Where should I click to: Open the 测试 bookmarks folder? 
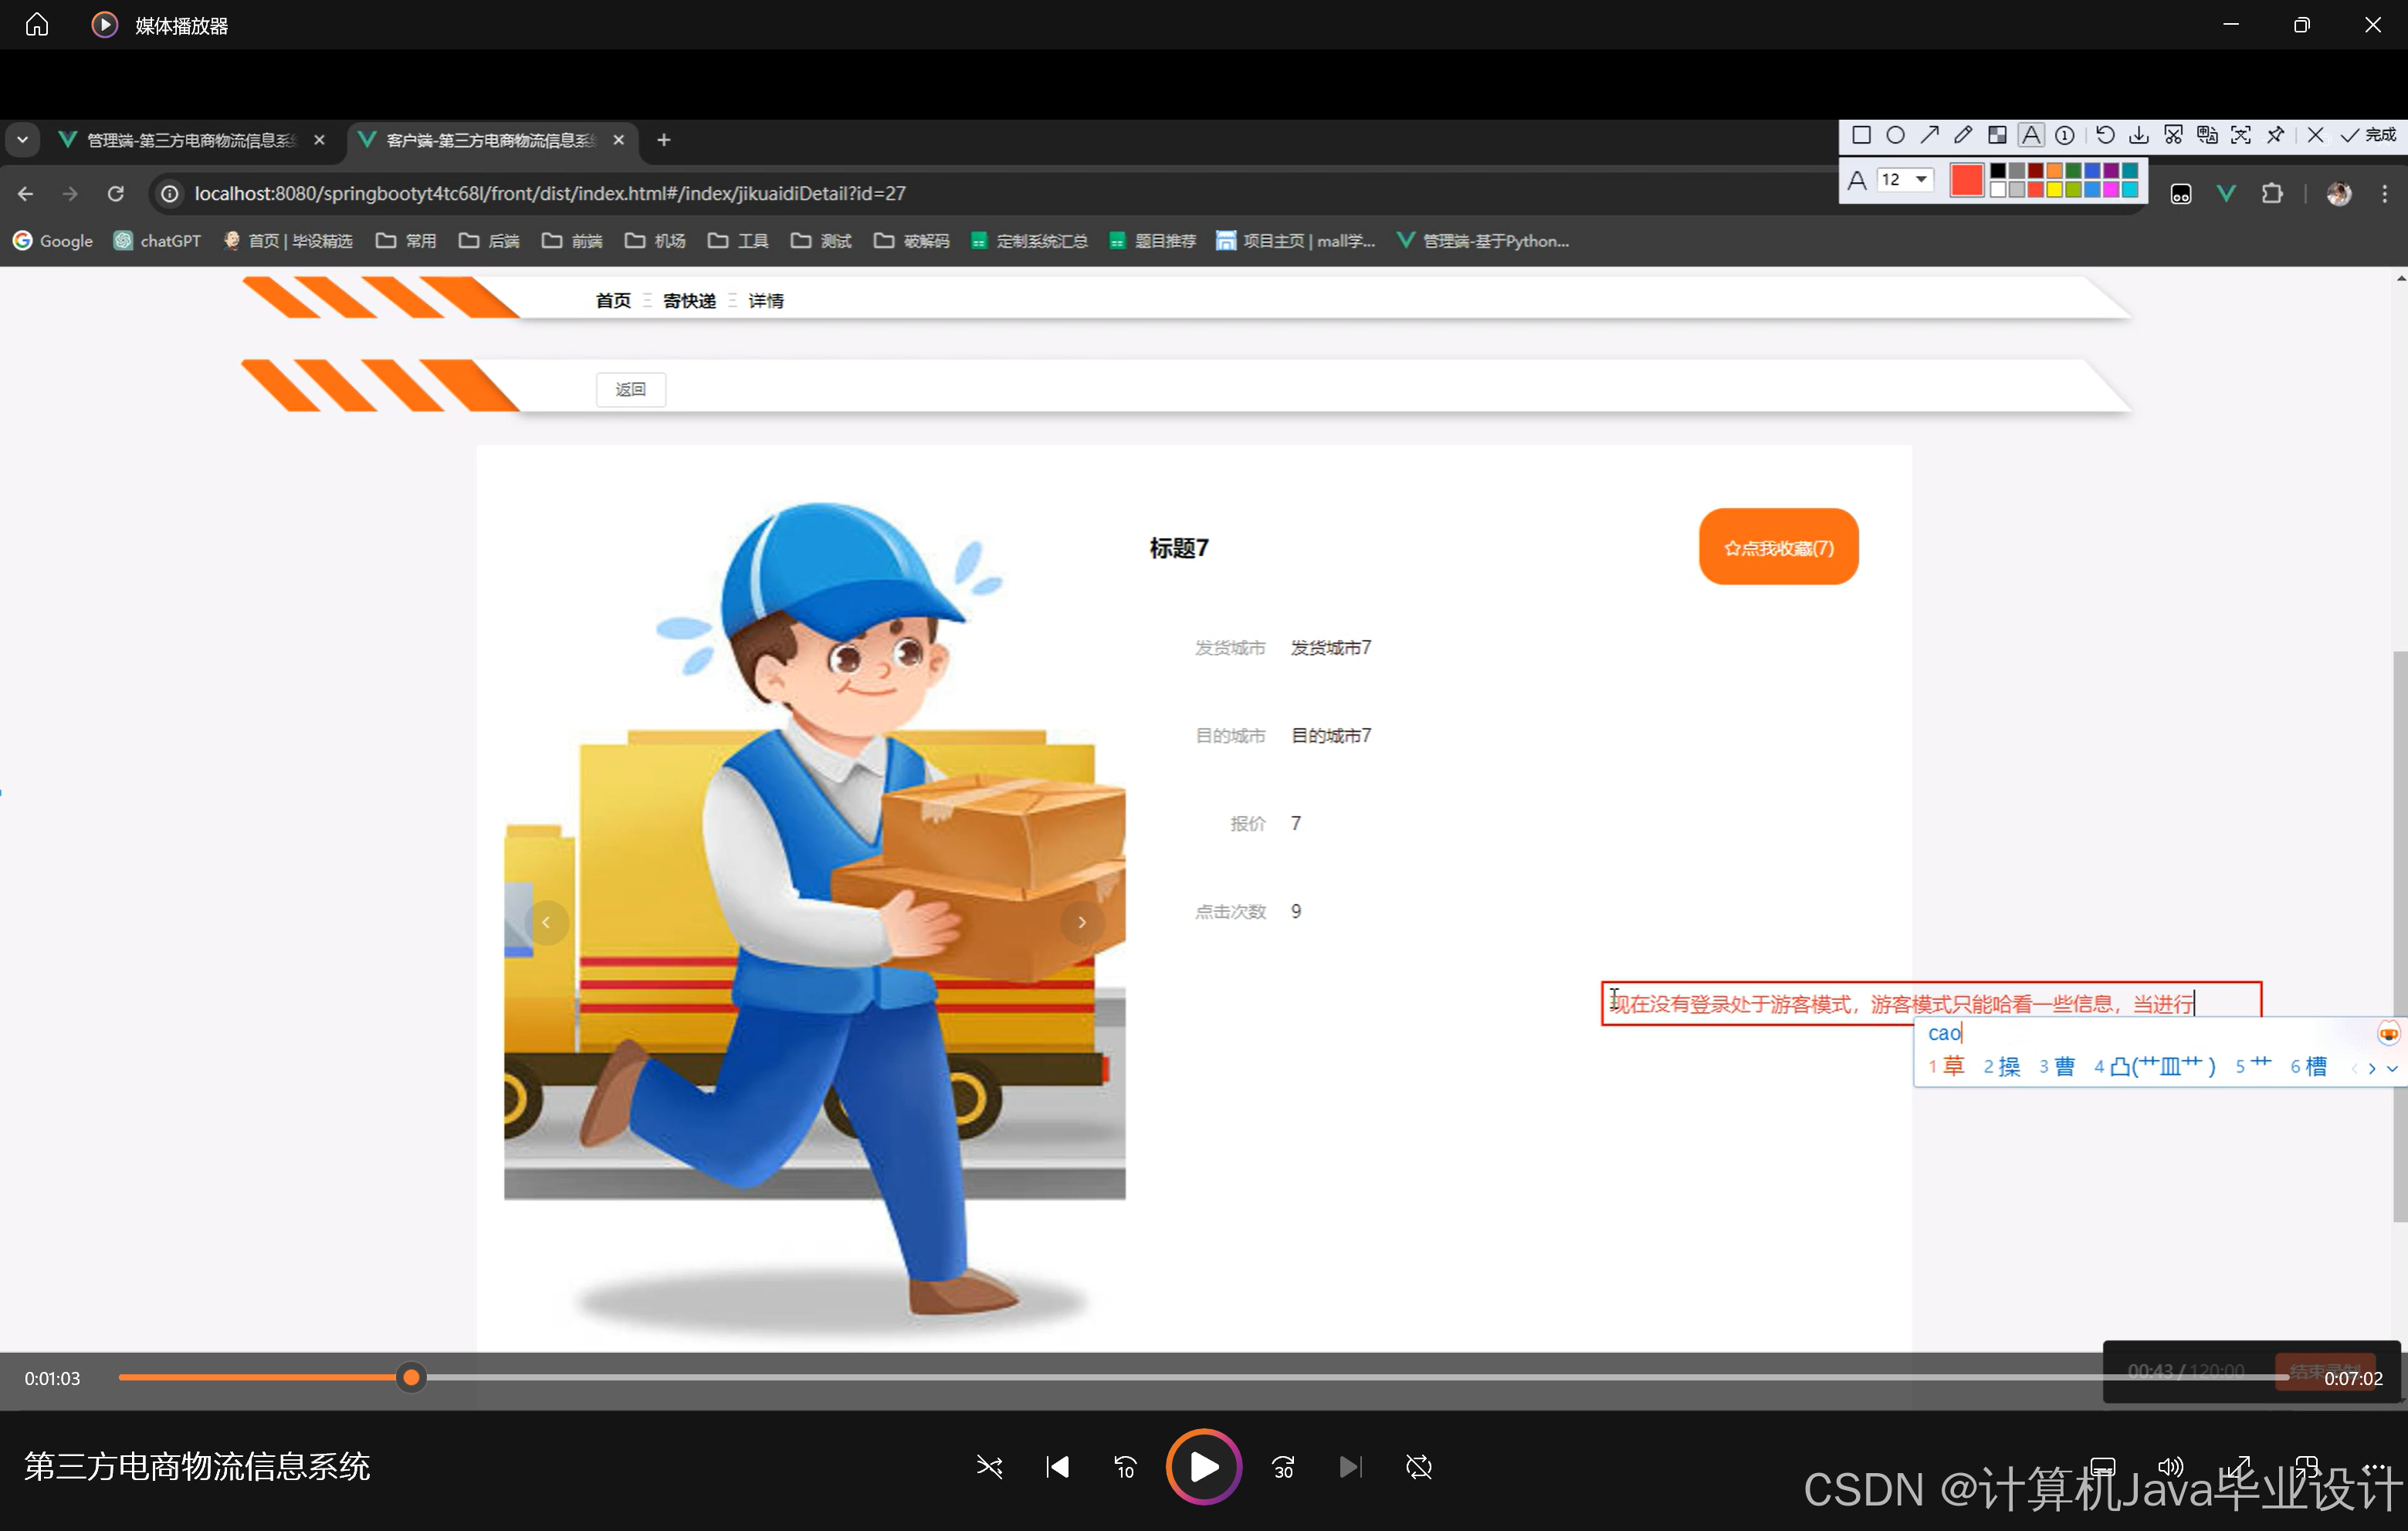(x=821, y=241)
